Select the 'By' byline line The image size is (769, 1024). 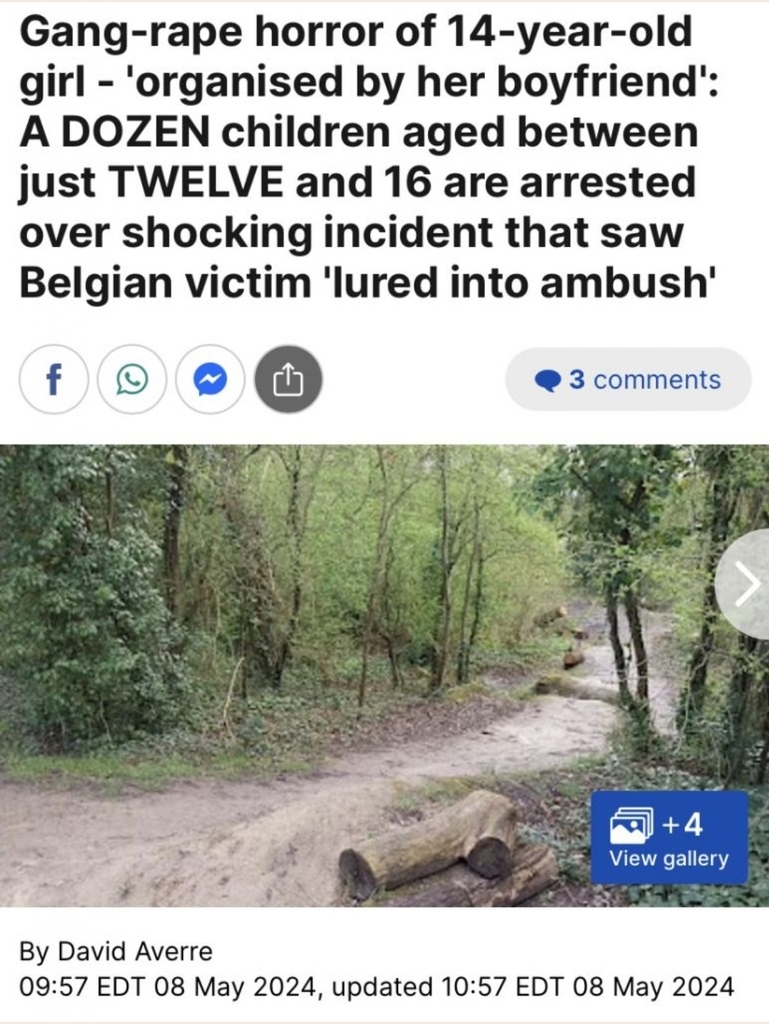(116, 951)
